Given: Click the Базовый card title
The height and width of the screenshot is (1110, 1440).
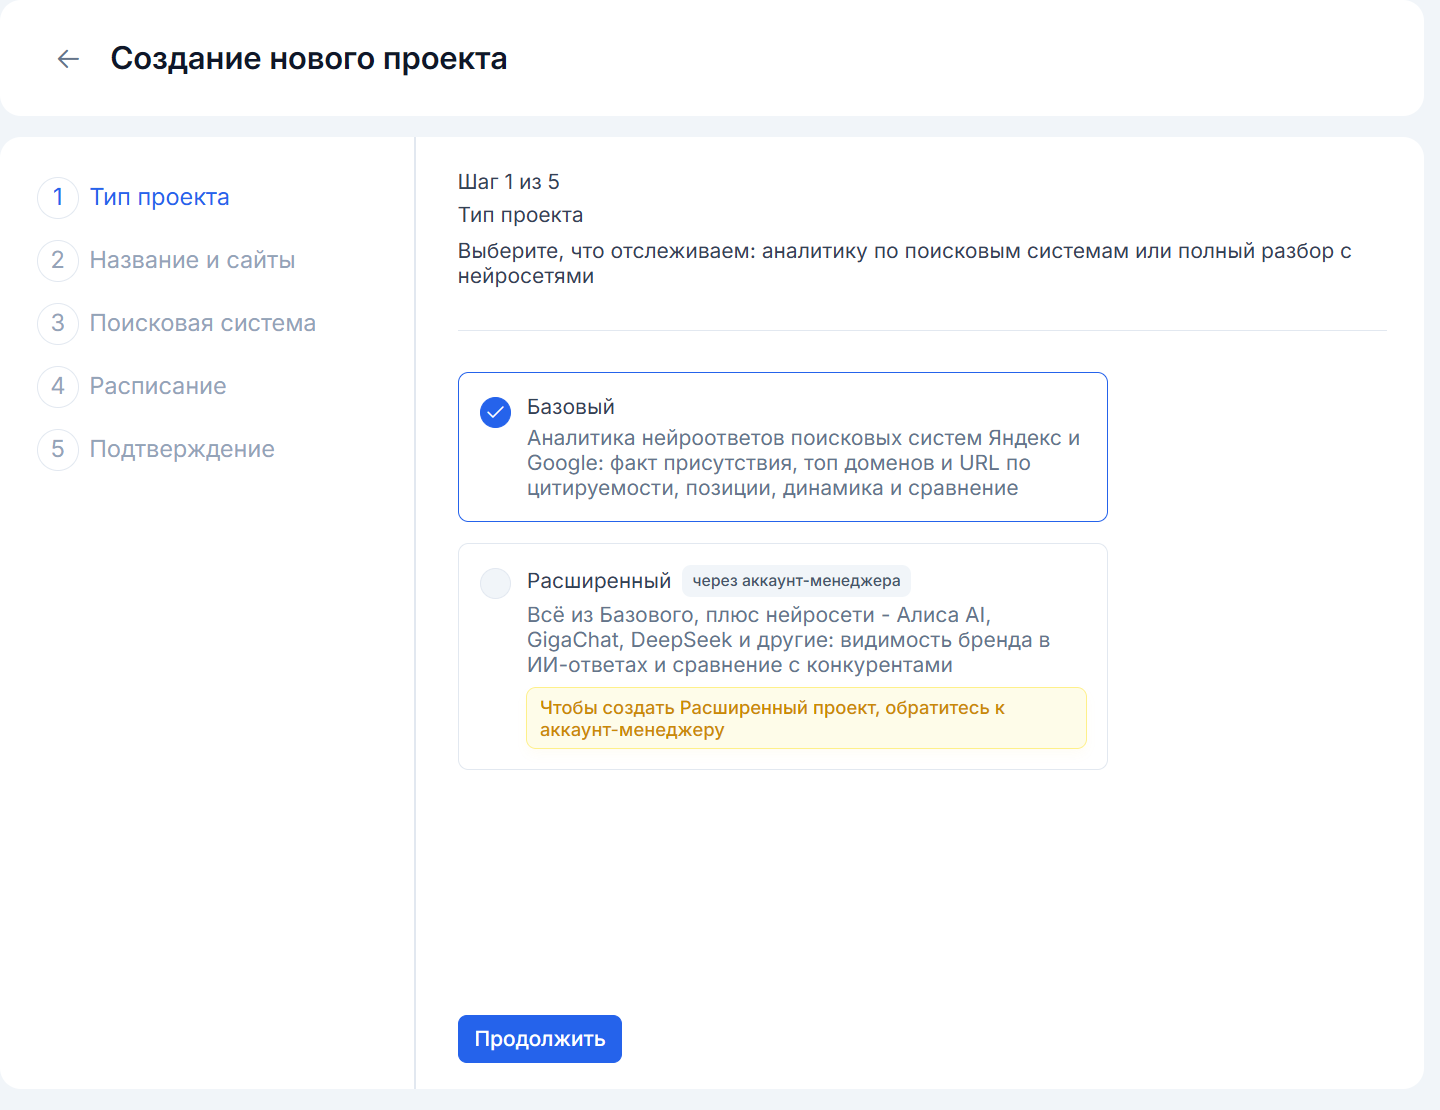Looking at the screenshot, I should pos(571,407).
